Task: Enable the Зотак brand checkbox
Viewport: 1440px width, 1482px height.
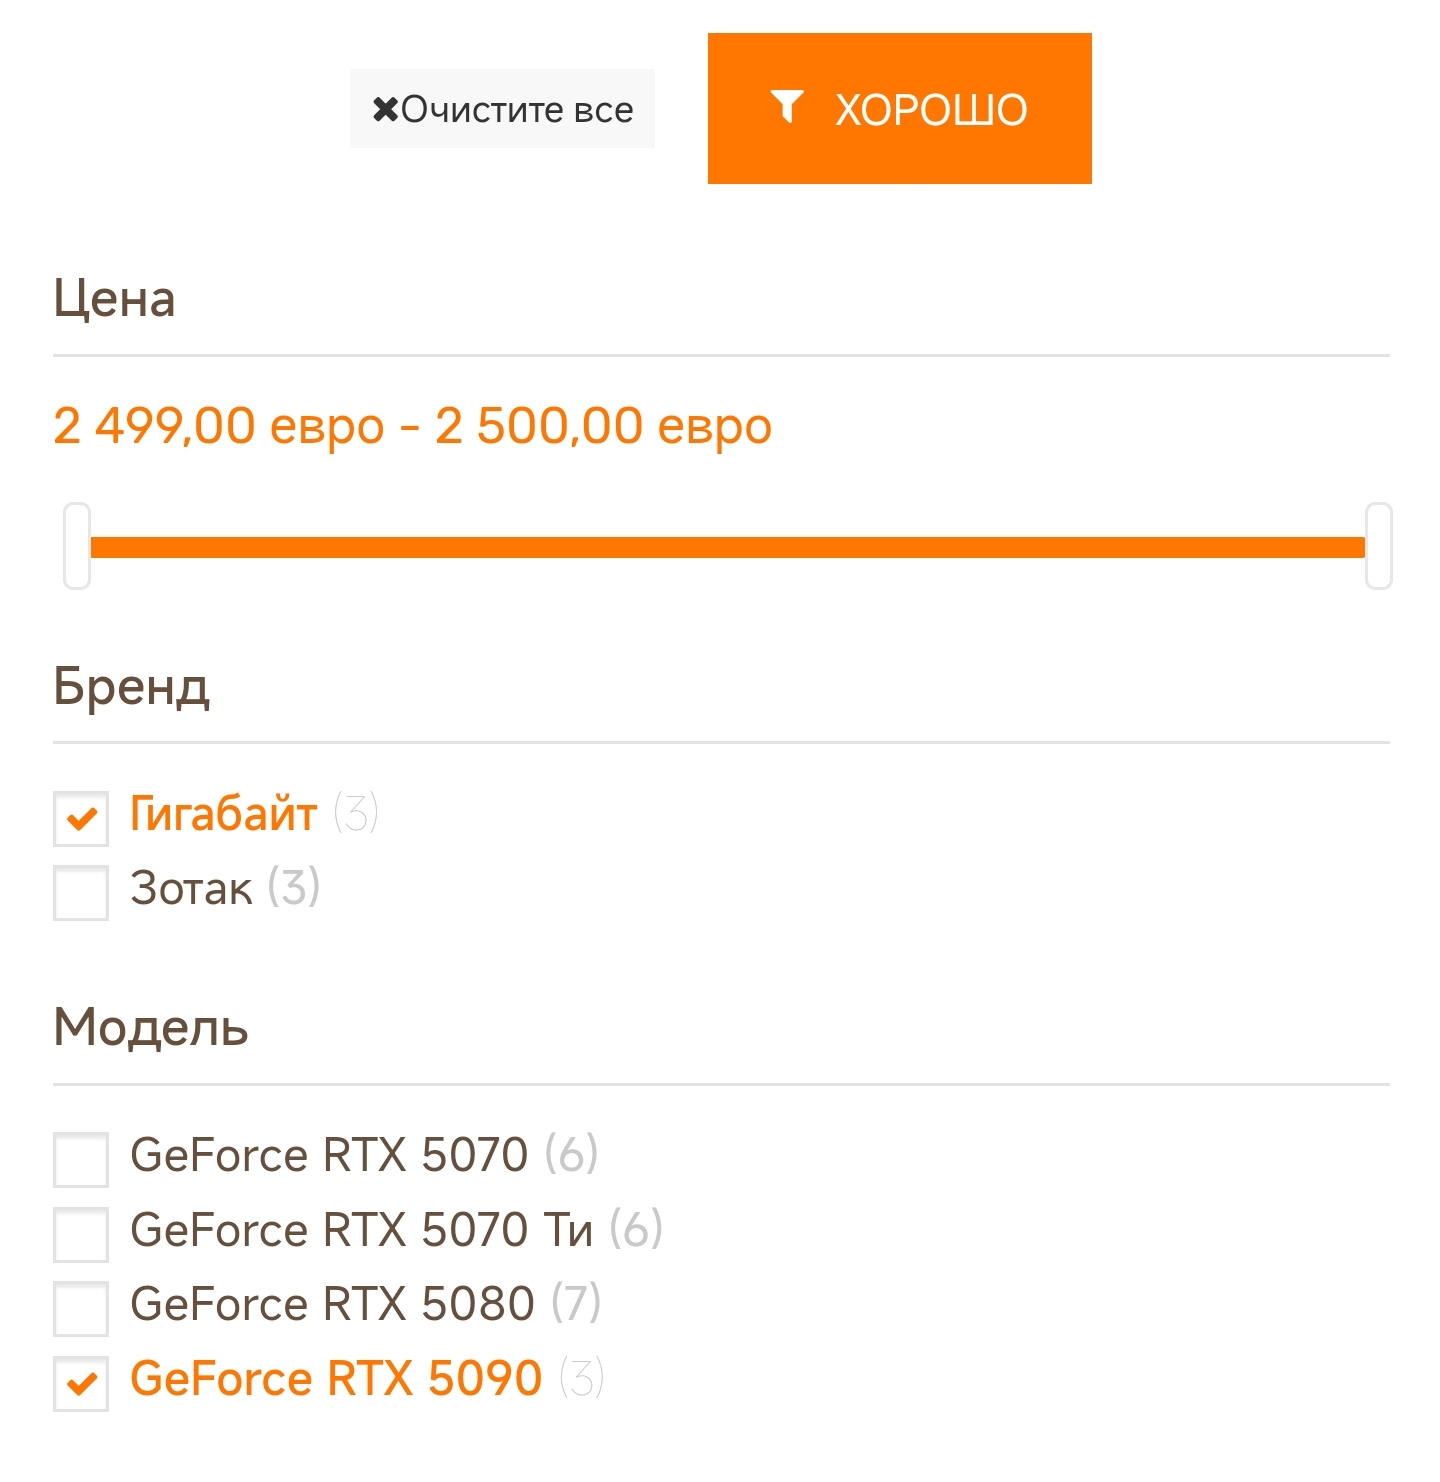Action: pyautogui.click(x=81, y=892)
